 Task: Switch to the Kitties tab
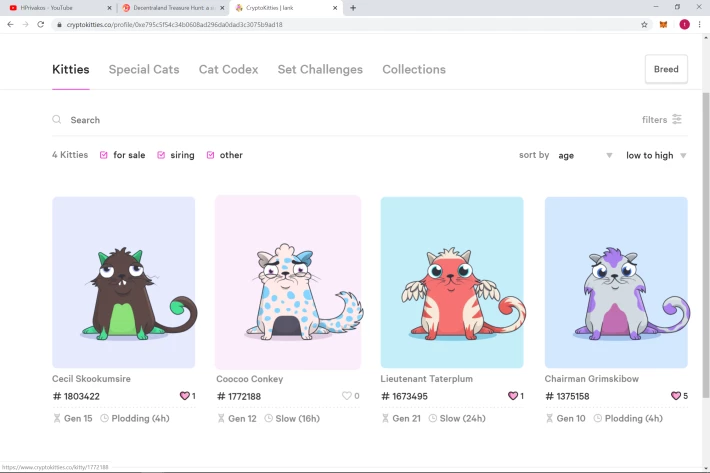coord(71,69)
